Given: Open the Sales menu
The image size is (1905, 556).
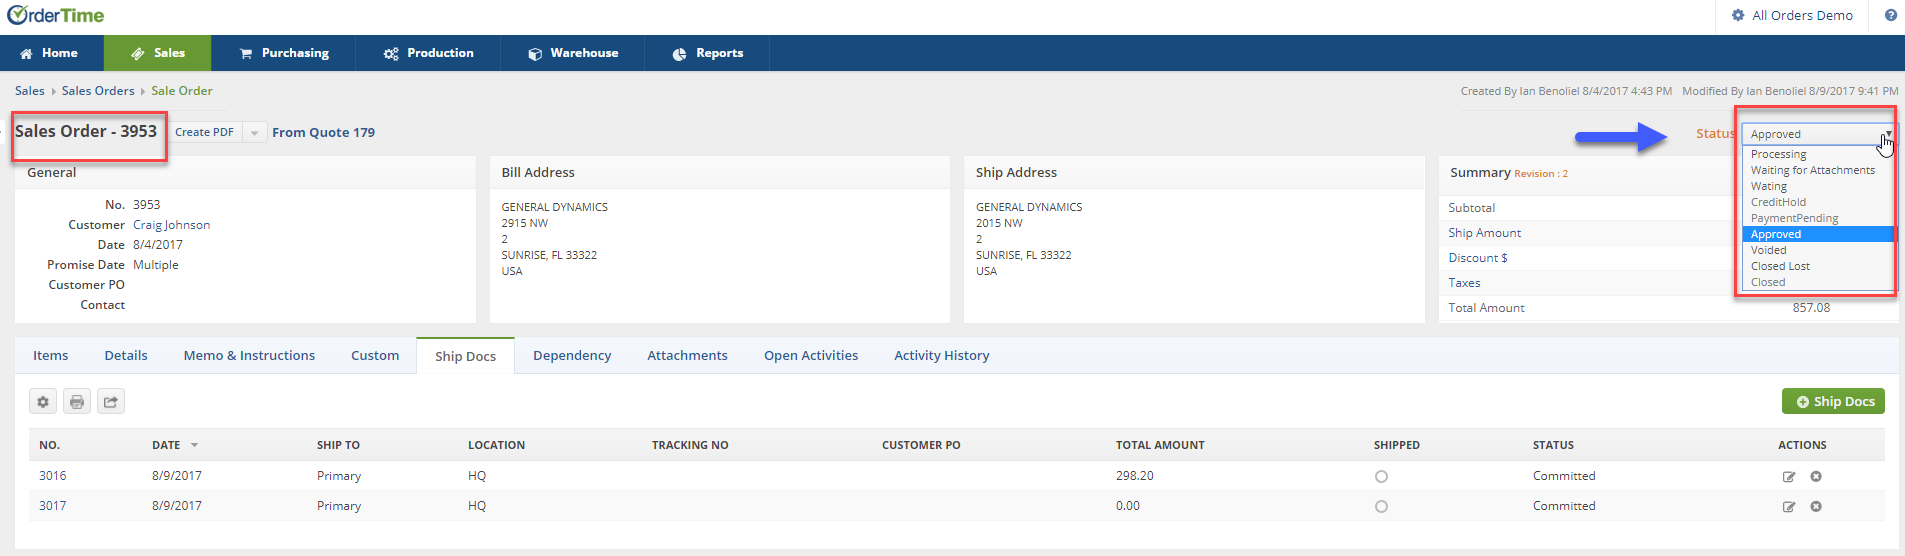Looking at the screenshot, I should 158,53.
